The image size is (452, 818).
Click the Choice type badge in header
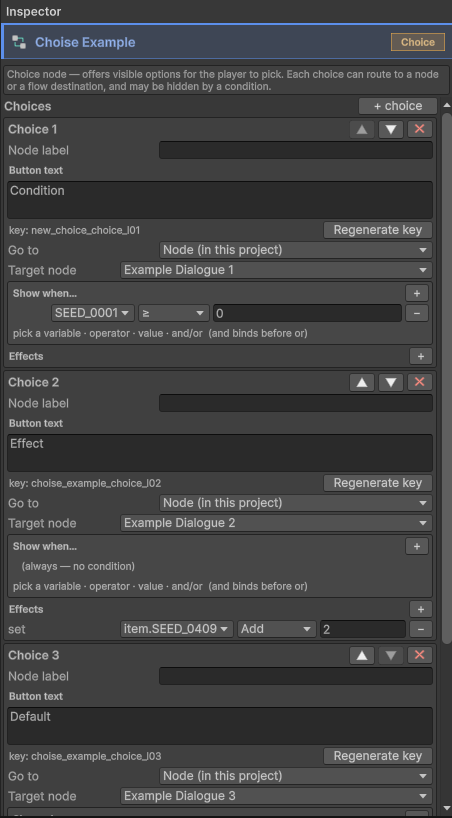pyautogui.click(x=418, y=42)
